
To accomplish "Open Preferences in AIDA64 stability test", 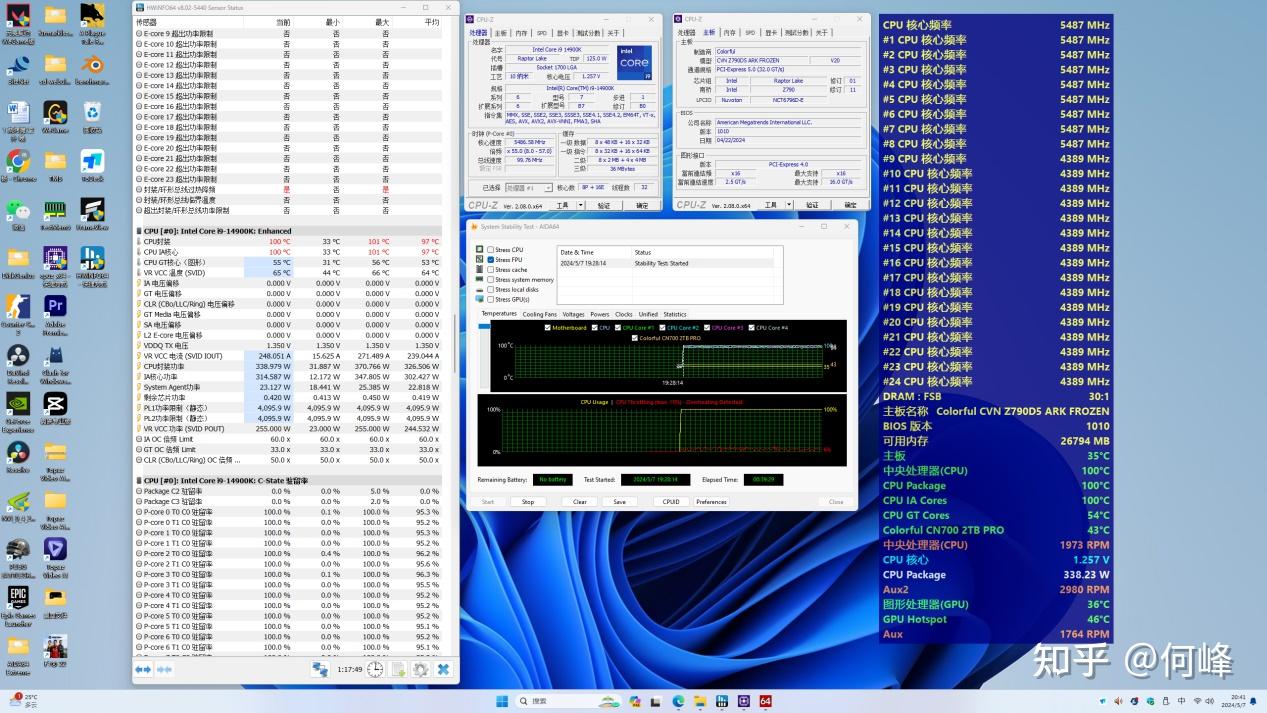I will click(x=712, y=502).
